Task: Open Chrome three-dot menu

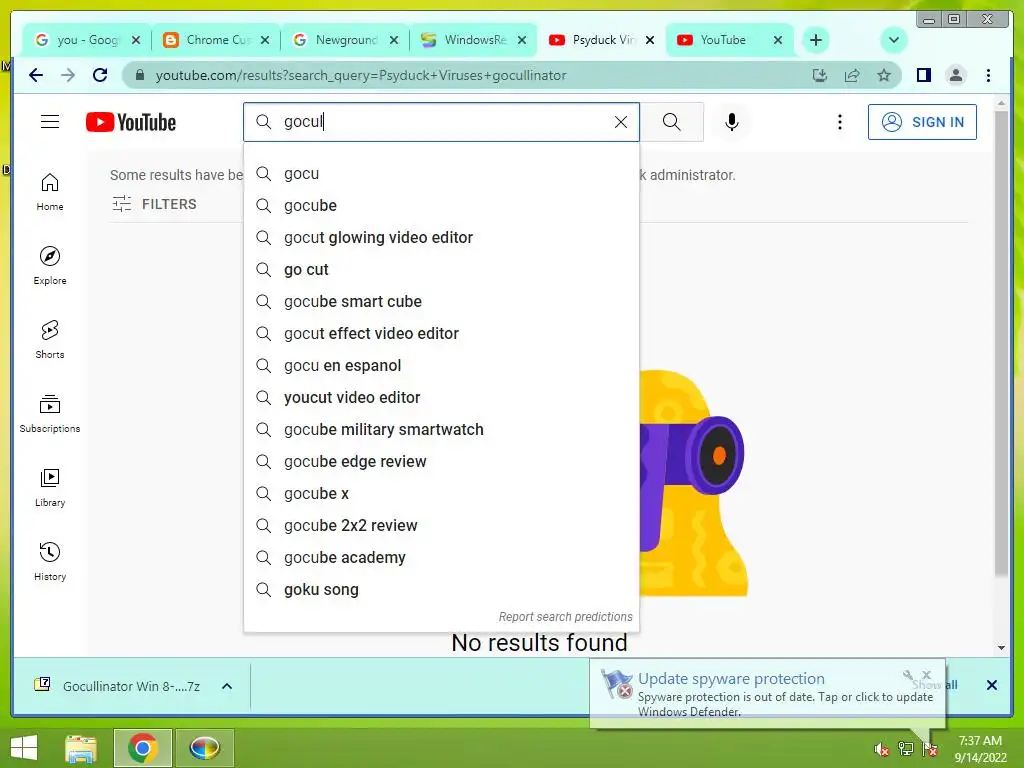Action: point(988,75)
